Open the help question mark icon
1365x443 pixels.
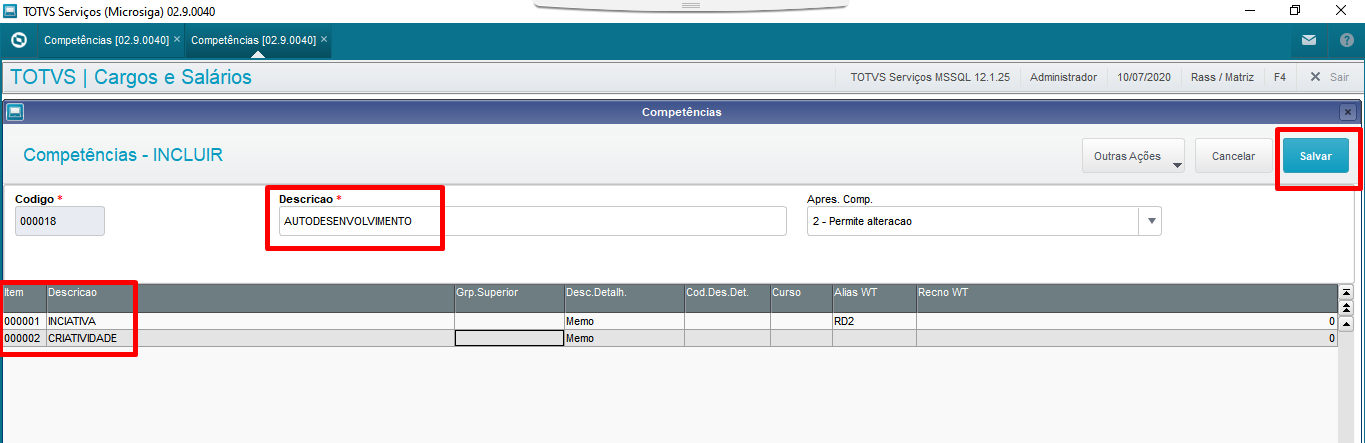1346,41
